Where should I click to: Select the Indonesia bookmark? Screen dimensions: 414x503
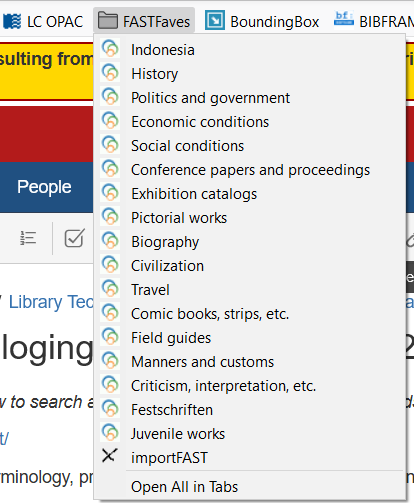click(249, 50)
